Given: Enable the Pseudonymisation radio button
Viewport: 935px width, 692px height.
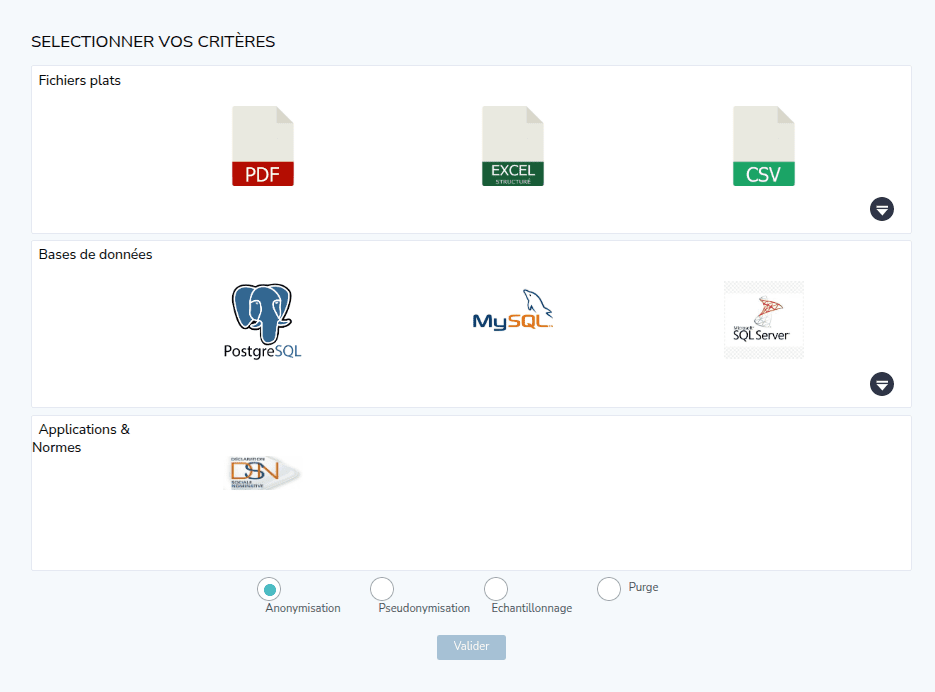Looking at the screenshot, I should (x=382, y=590).
